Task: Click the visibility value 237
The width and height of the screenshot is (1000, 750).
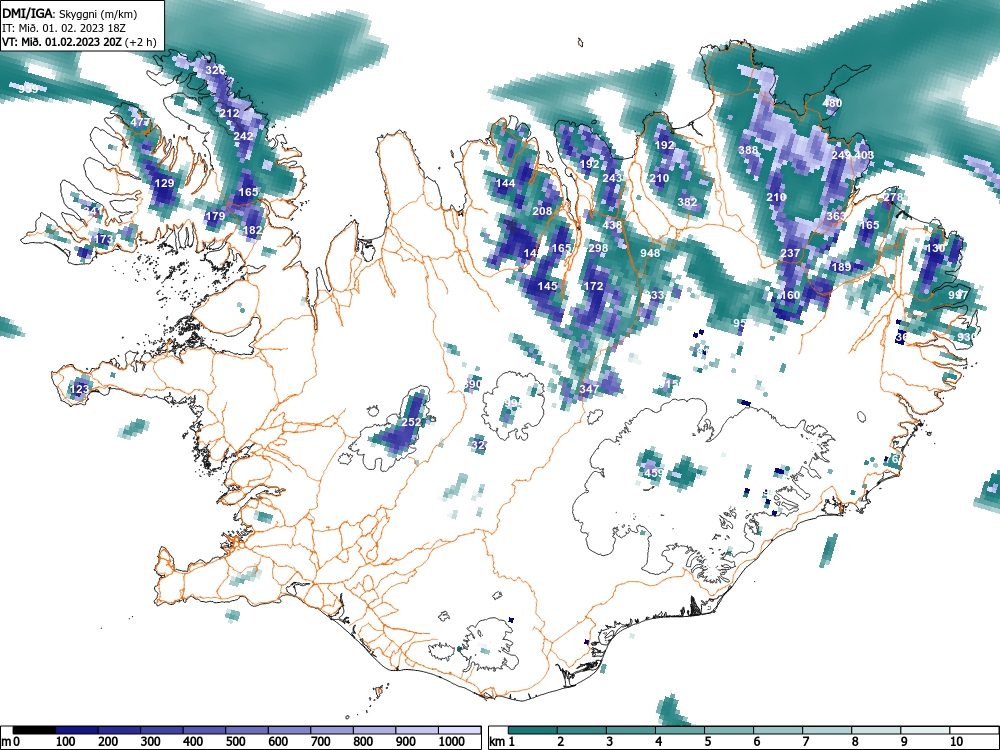Action: [790, 253]
